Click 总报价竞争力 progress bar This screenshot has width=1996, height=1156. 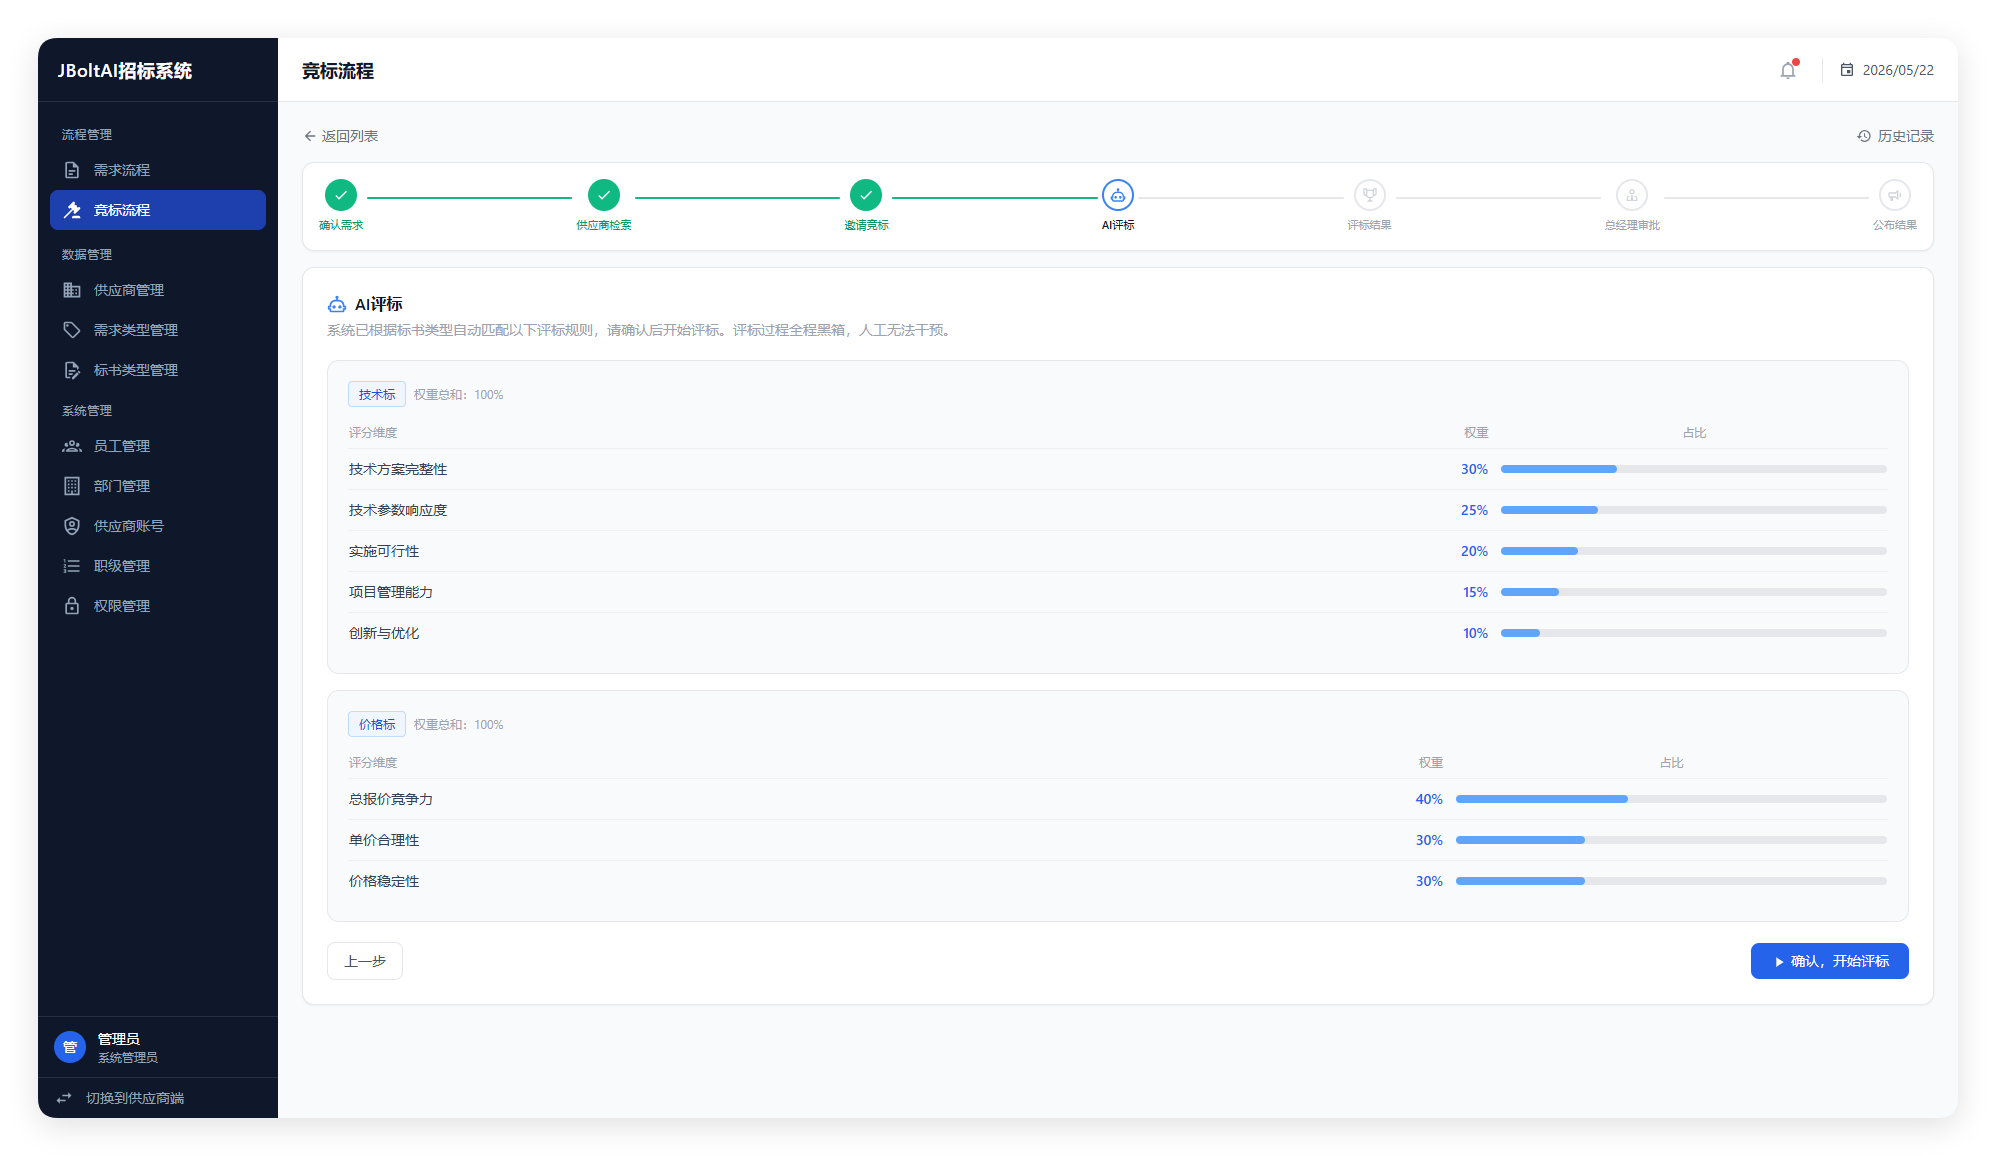coord(1671,799)
